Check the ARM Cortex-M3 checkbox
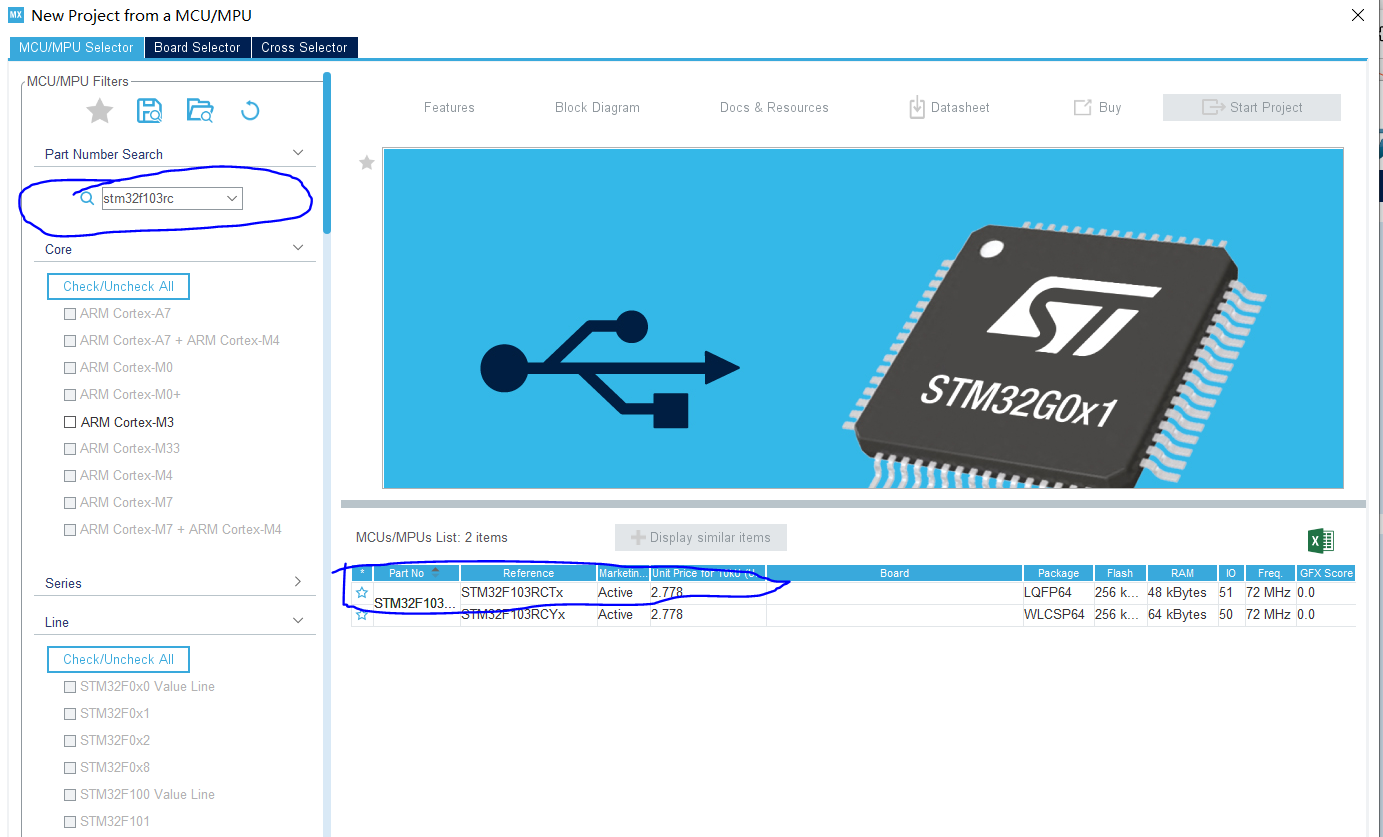 [70, 422]
